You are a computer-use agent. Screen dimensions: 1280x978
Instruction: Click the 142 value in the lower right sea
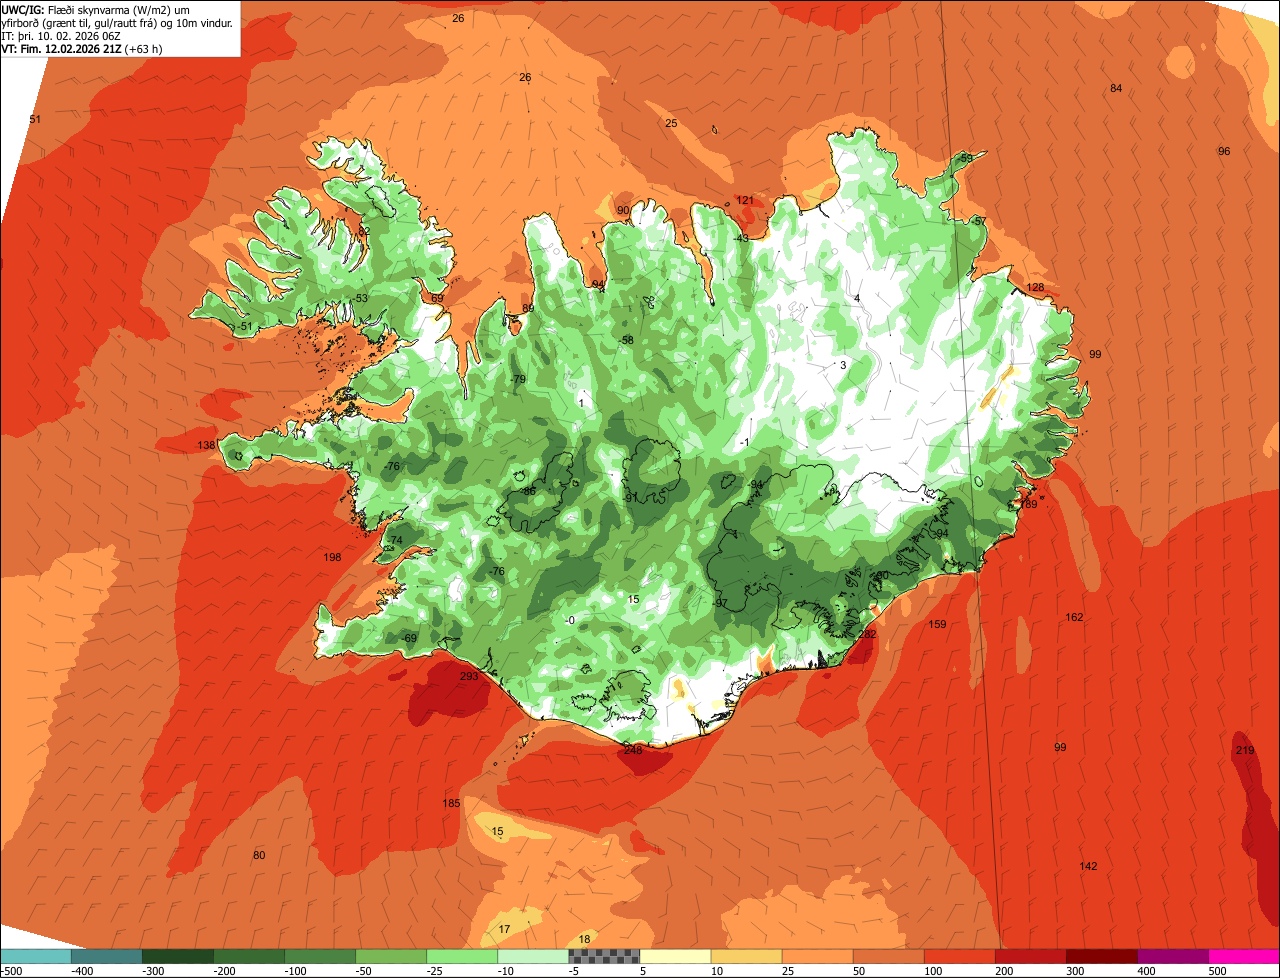1089,865
